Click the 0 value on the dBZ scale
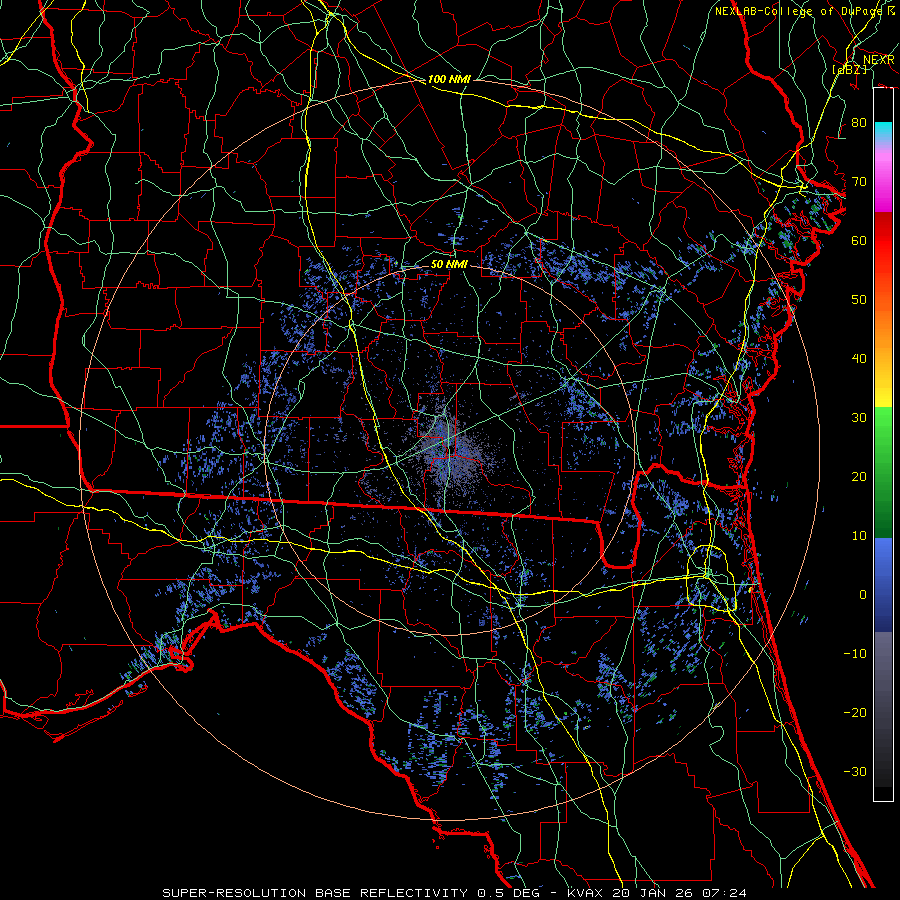This screenshot has height=900, width=900. [x=863, y=595]
